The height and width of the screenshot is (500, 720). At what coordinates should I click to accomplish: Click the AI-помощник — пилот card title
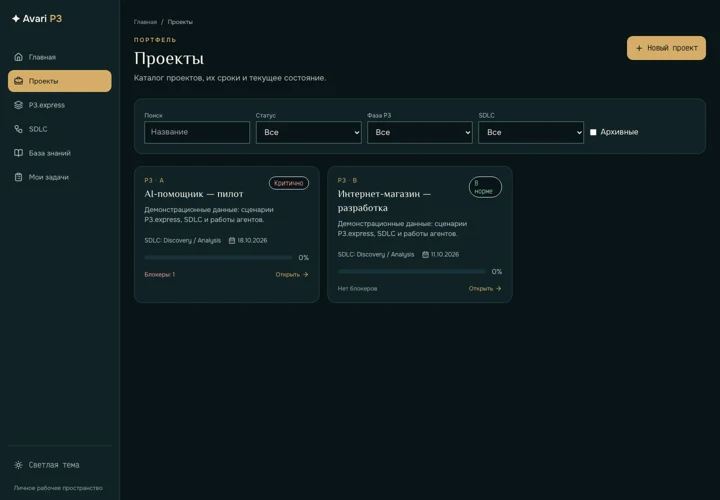[x=194, y=194]
